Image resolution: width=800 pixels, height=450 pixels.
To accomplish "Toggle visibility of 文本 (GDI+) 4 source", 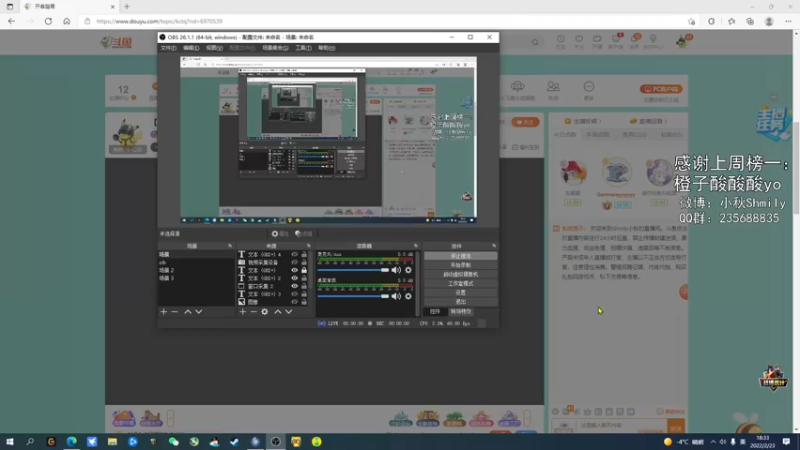I will coord(294,254).
